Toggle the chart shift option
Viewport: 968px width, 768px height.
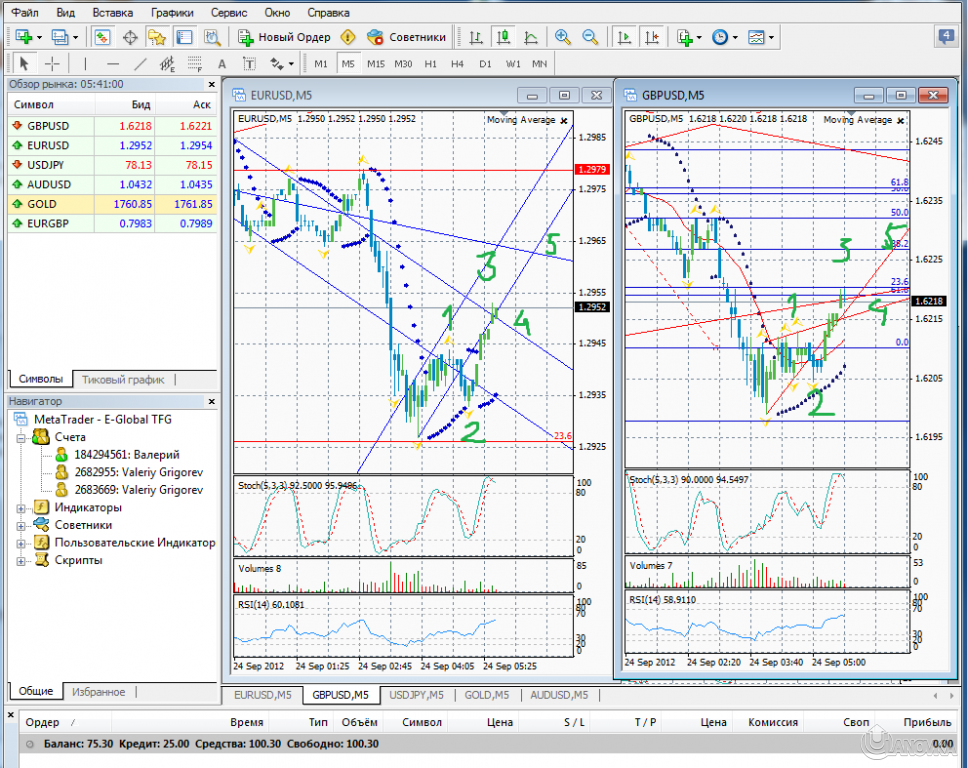point(651,37)
